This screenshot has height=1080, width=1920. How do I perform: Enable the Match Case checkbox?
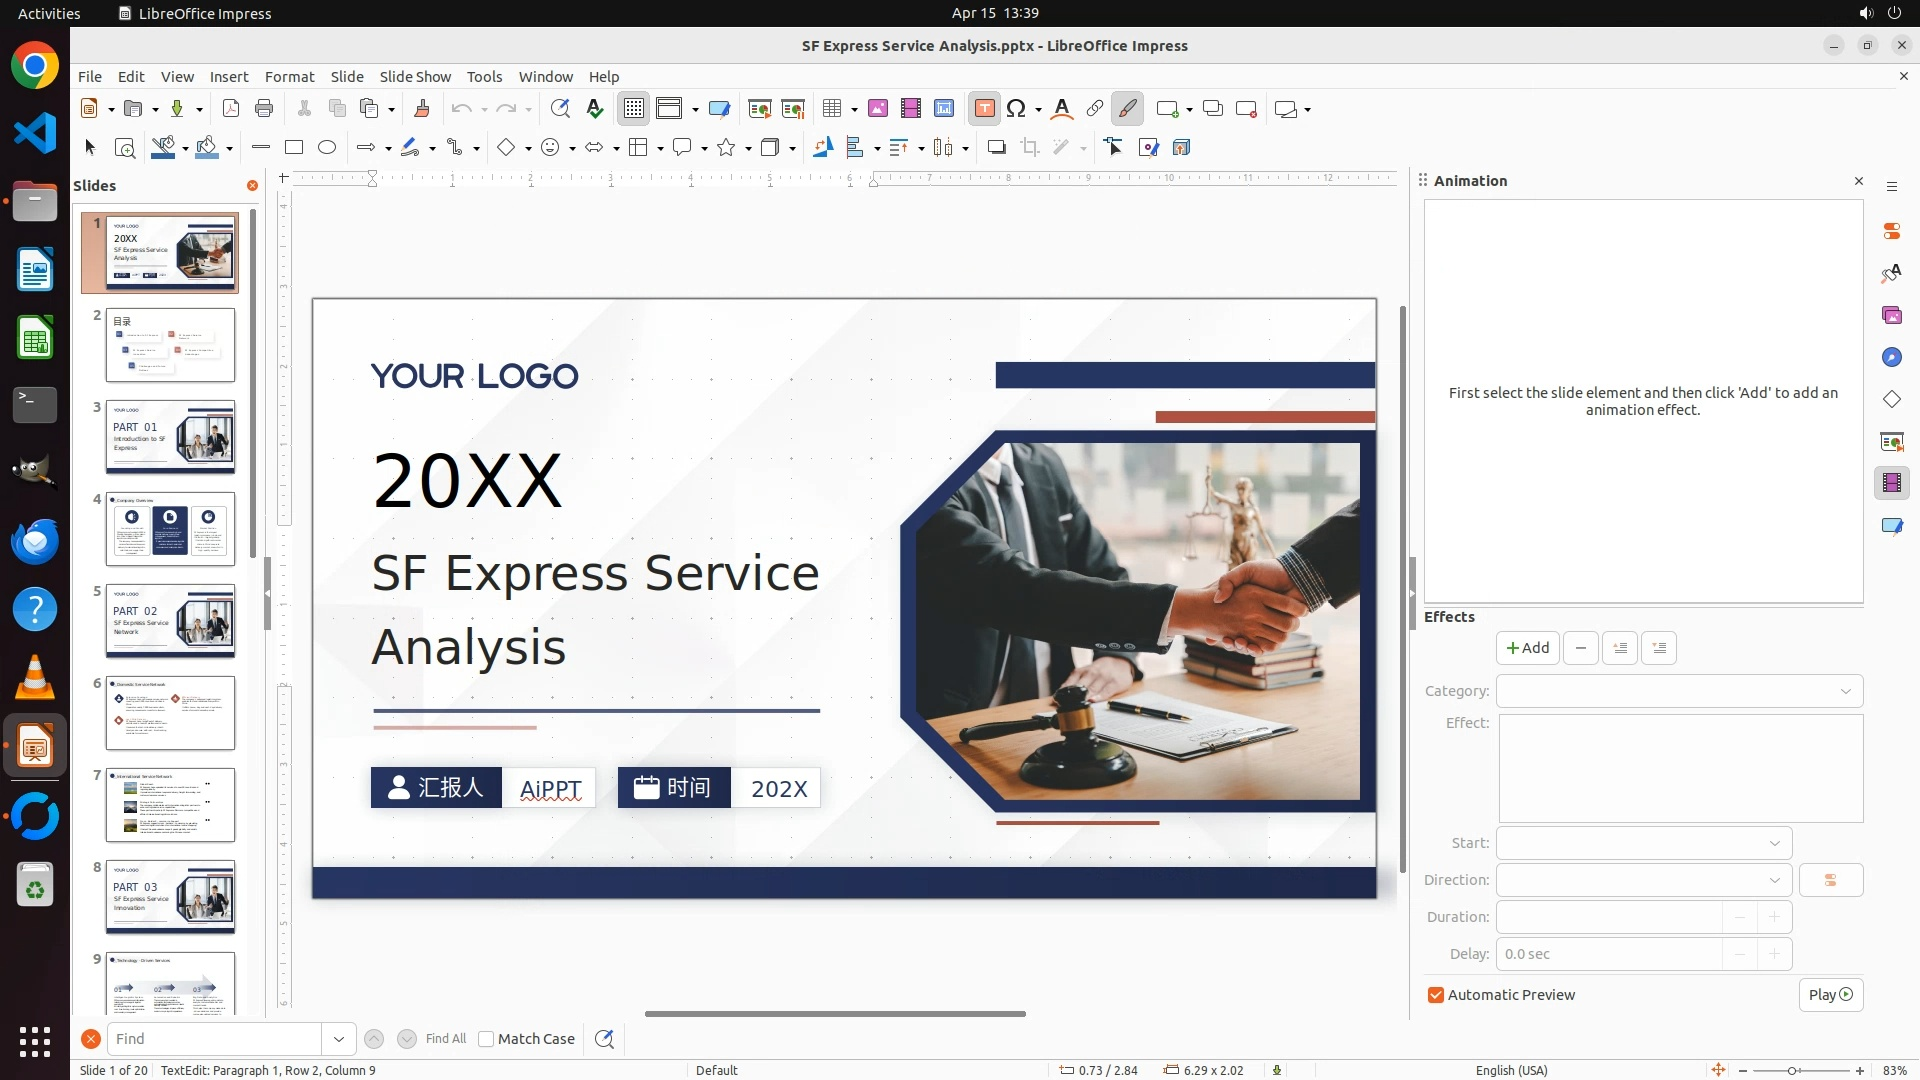(486, 1039)
